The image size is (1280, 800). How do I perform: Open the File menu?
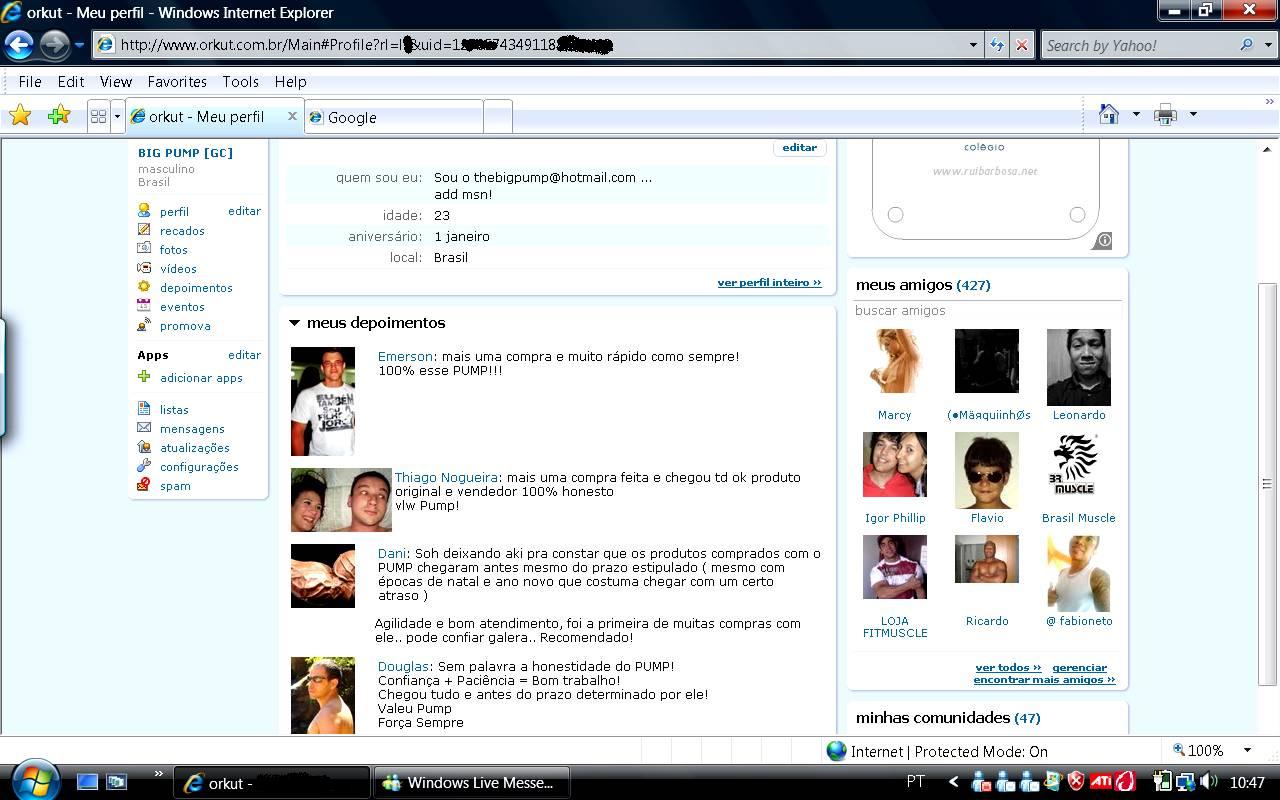(x=30, y=82)
